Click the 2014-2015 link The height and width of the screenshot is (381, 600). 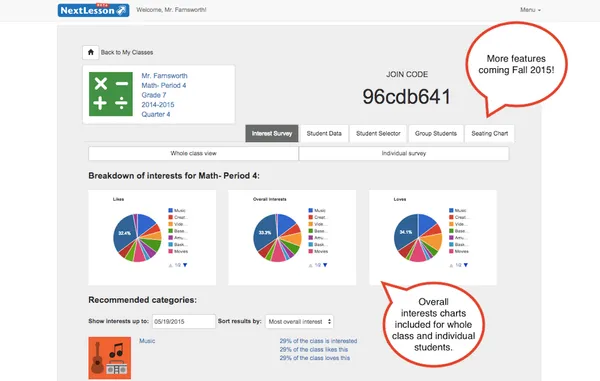coord(158,104)
